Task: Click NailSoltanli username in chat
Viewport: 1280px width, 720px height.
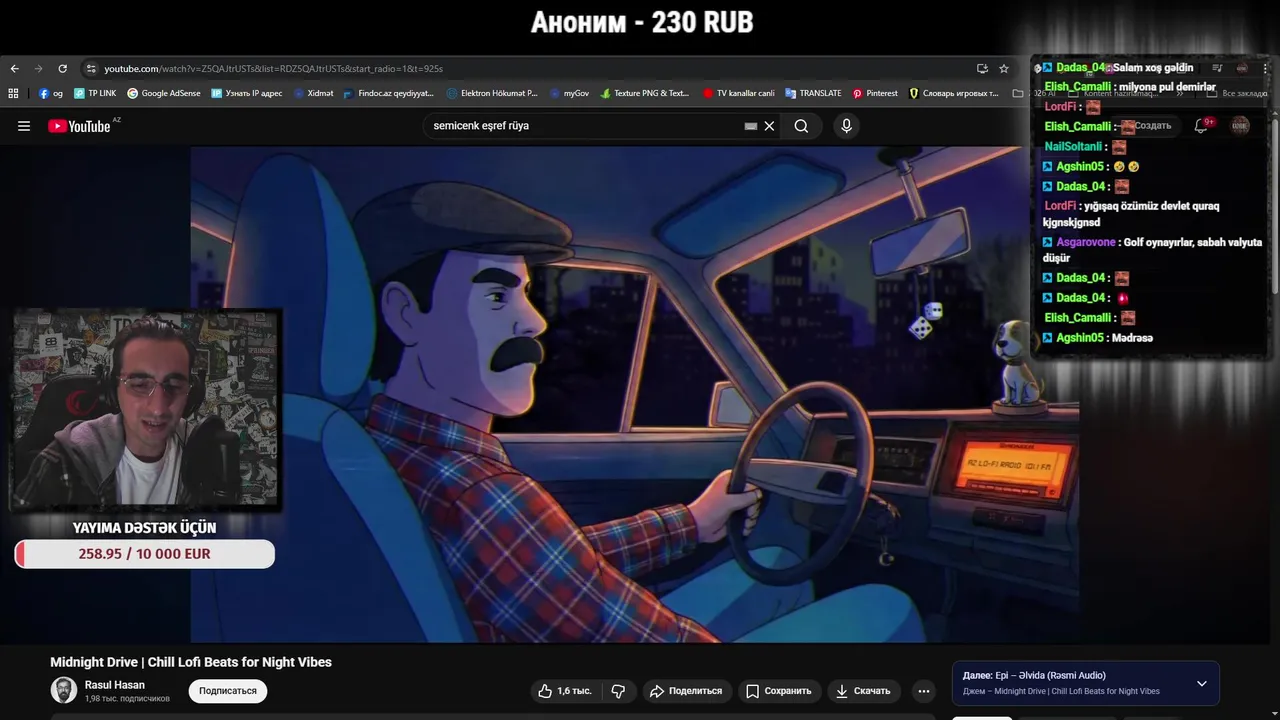Action: (1073, 147)
